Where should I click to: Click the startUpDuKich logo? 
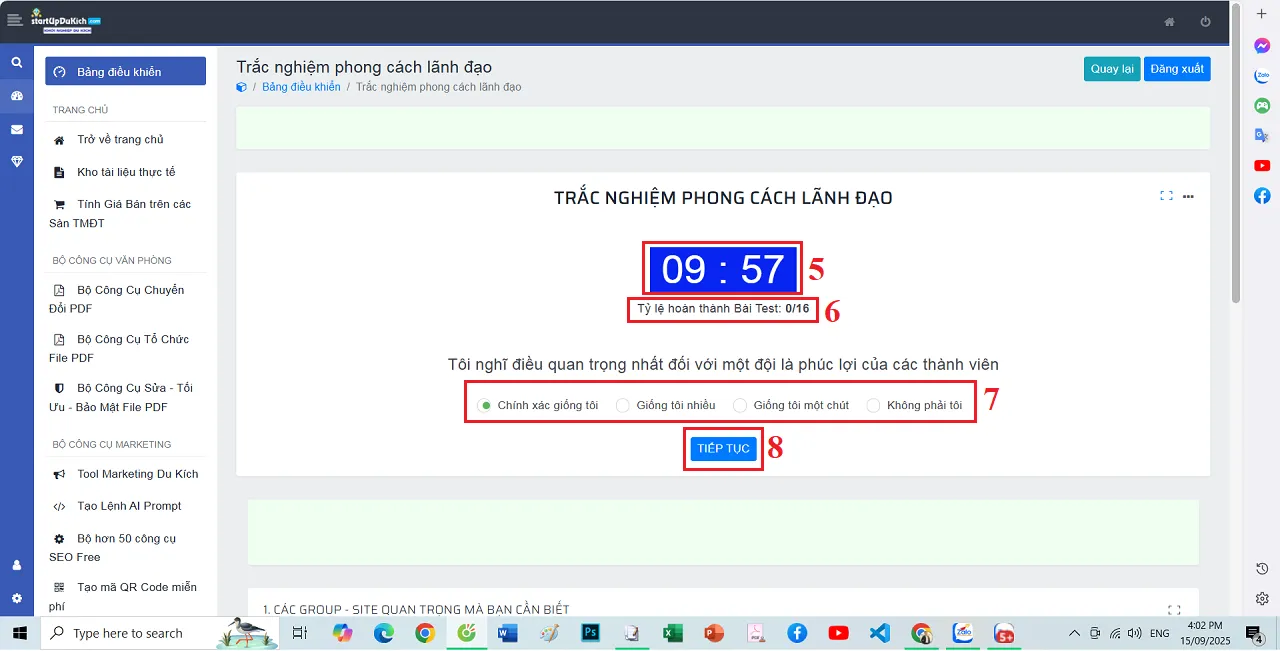65,20
